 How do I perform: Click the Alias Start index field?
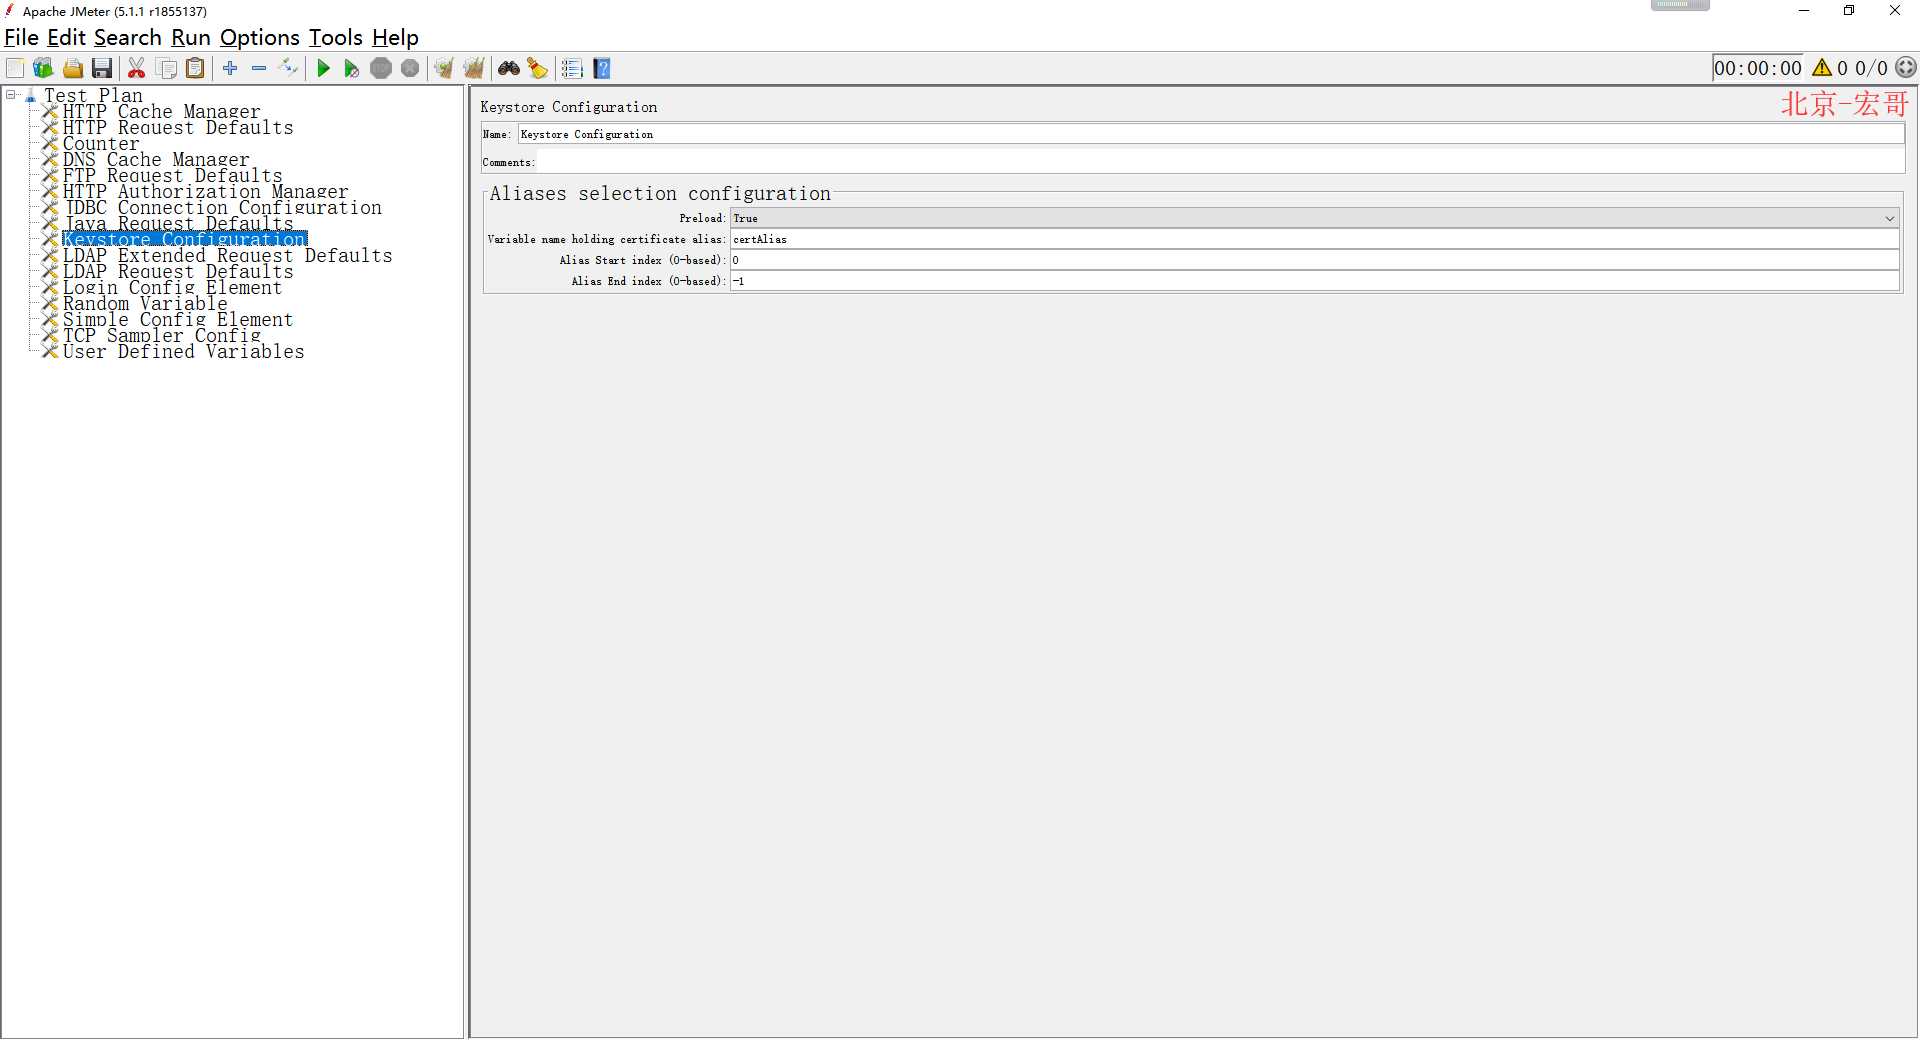pos(1314,260)
